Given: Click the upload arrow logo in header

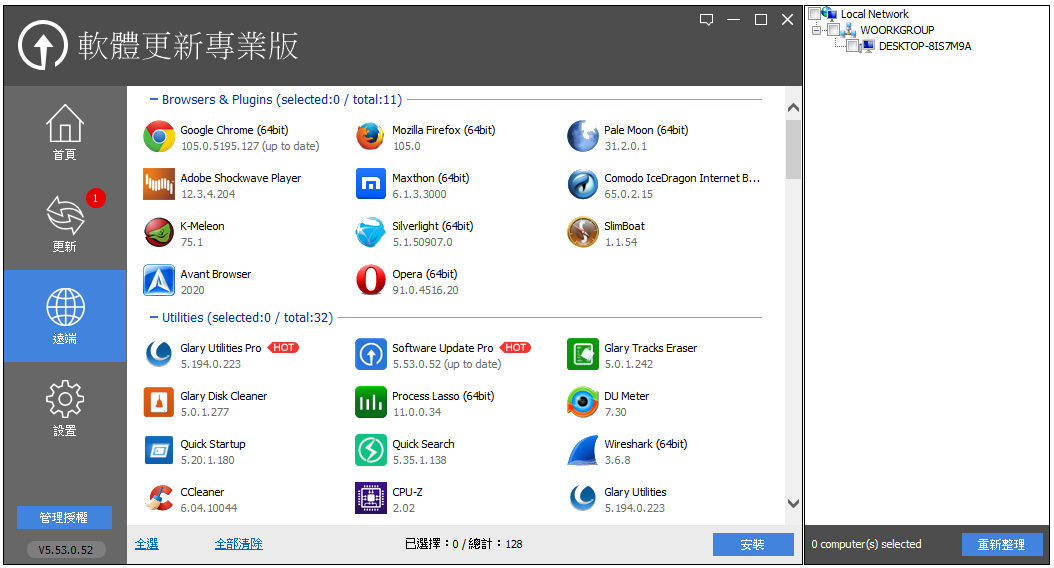Looking at the screenshot, I should [x=42, y=45].
